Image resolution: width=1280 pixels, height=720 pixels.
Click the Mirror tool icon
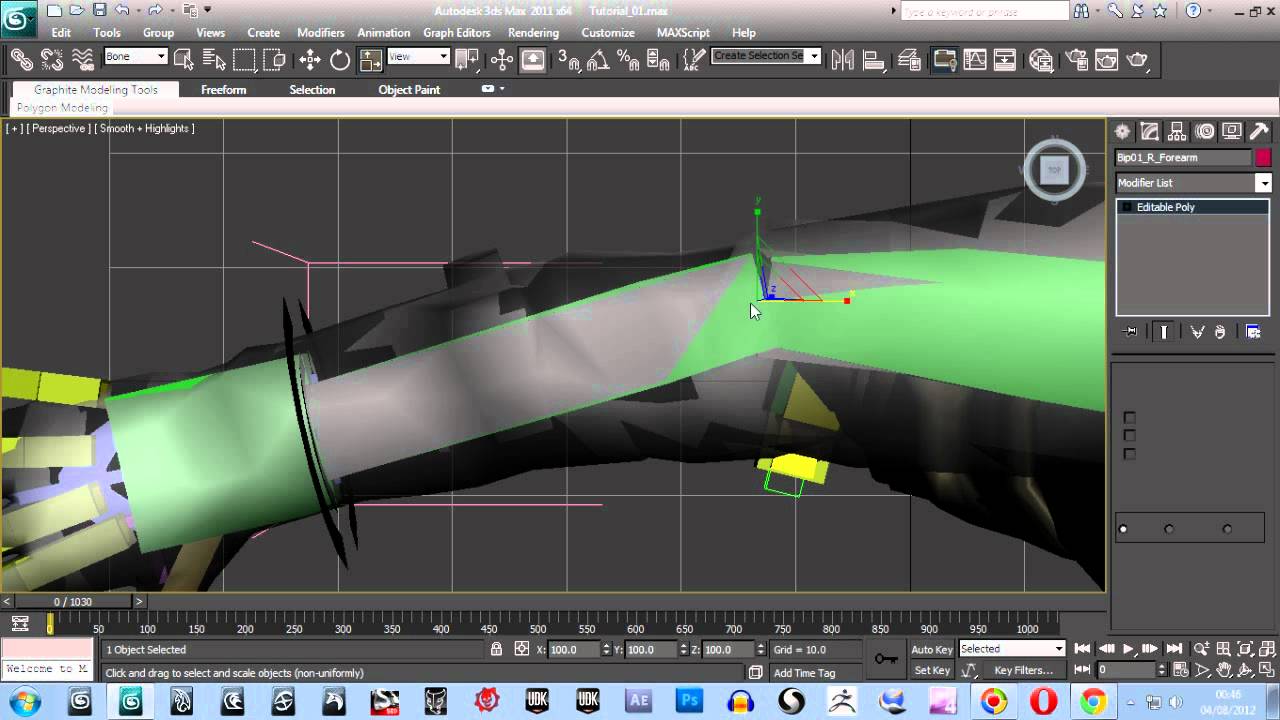[x=843, y=60]
